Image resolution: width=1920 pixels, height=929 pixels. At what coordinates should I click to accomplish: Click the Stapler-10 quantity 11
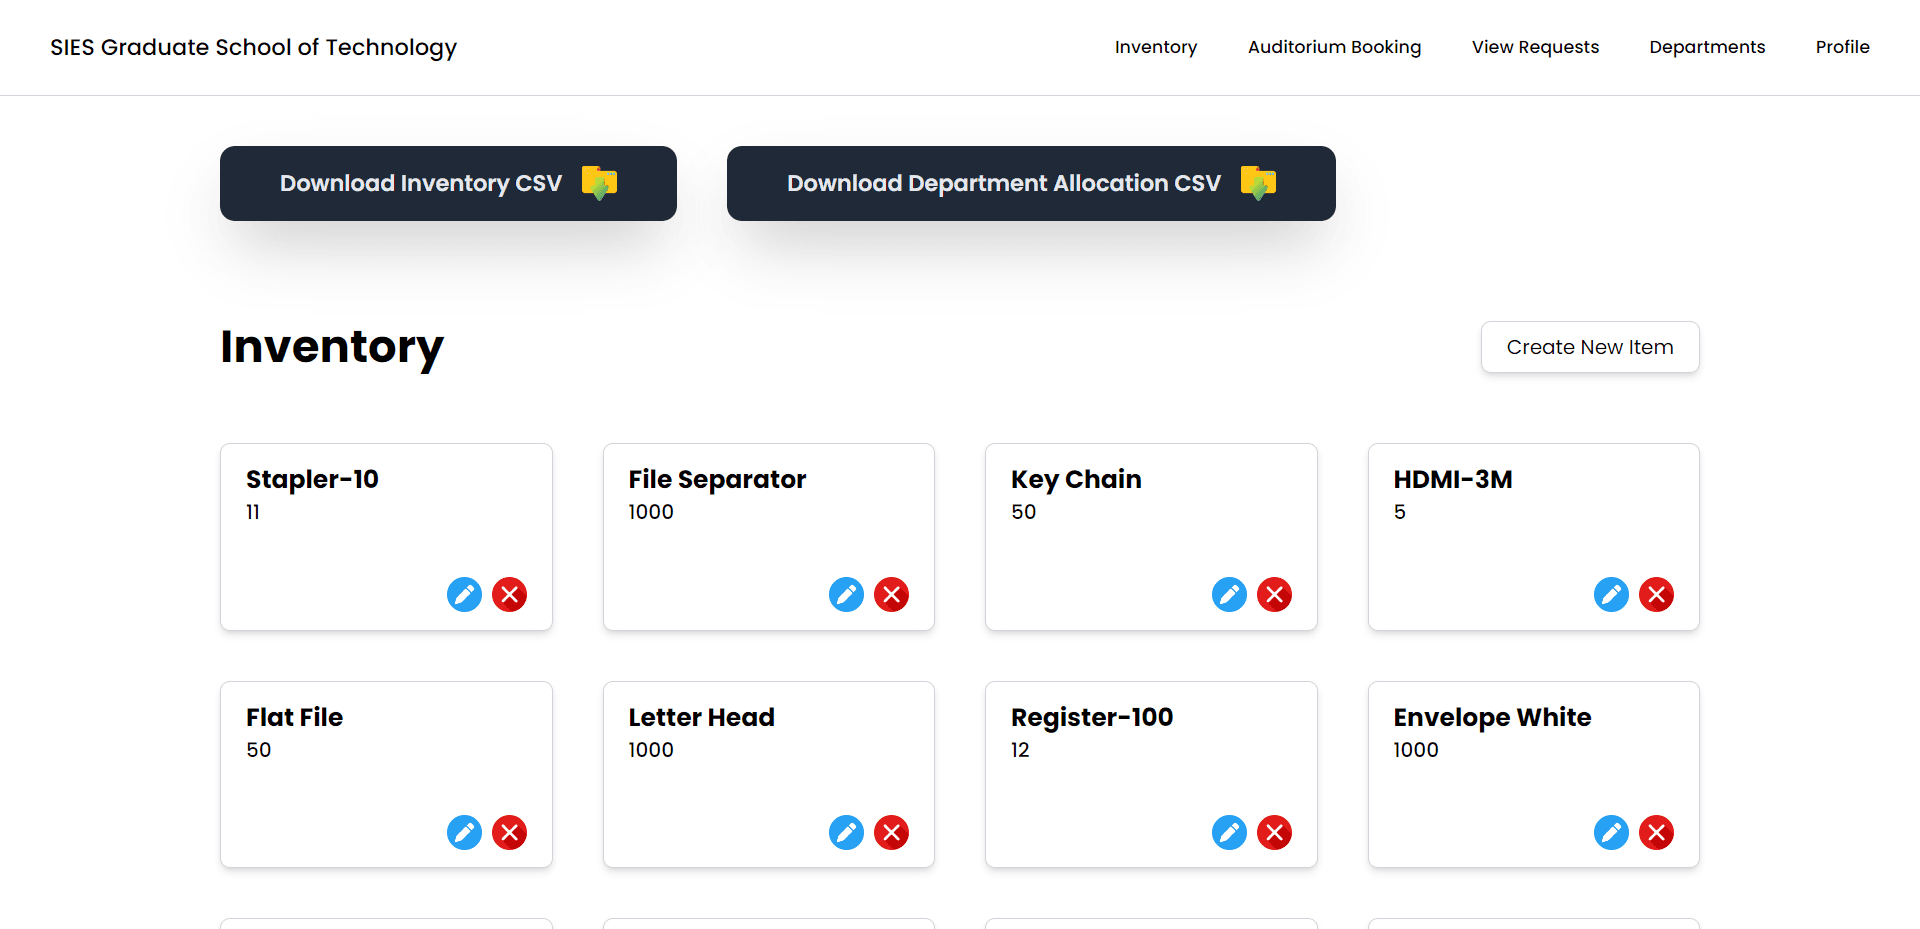click(x=253, y=512)
